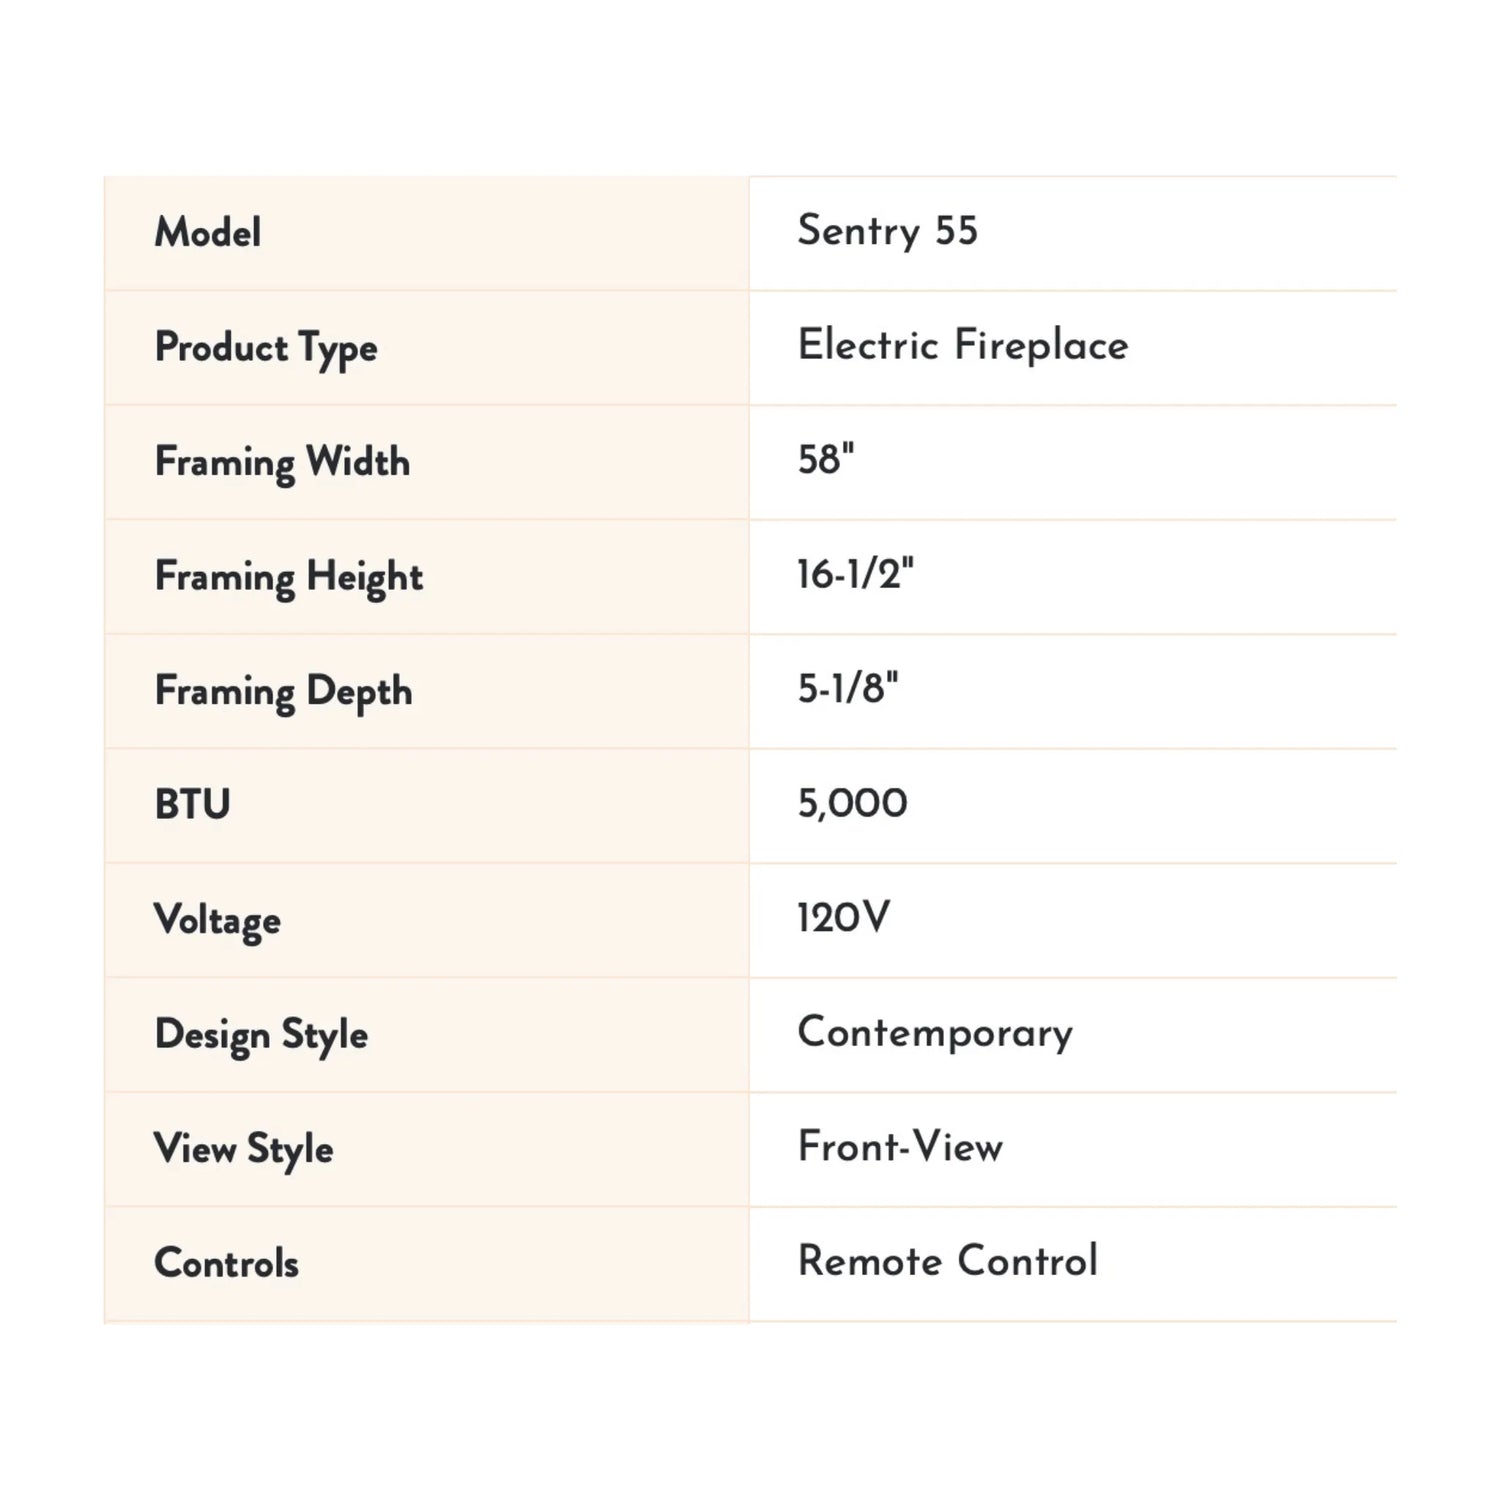The height and width of the screenshot is (1500, 1500).
Task: Click the Model label cell
Action: point(208,233)
